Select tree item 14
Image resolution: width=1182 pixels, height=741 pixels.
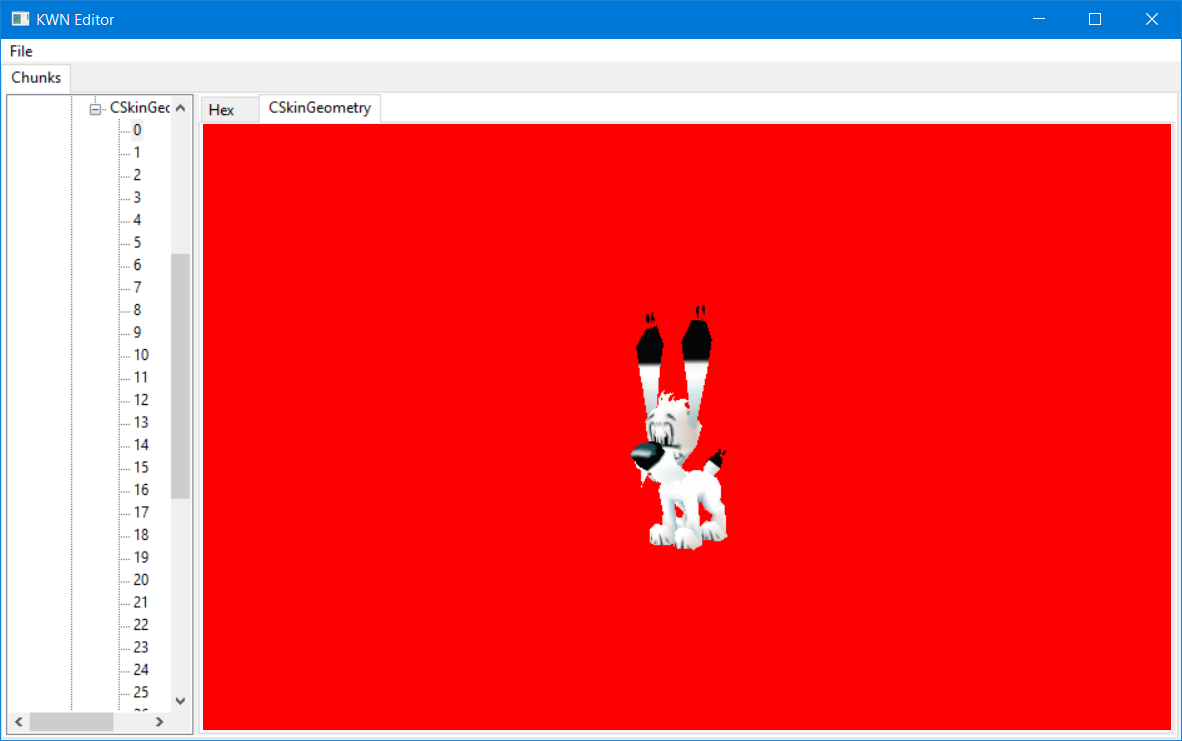point(141,446)
